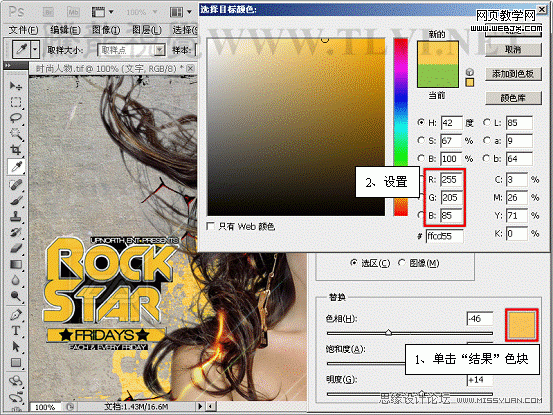
Task: Click the status bar 100% zoom field
Action: click(x=45, y=407)
